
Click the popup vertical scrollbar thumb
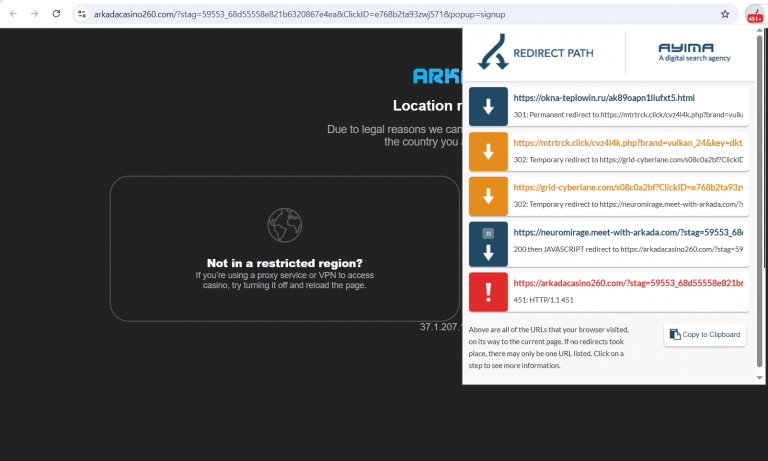pyautogui.click(x=760, y=201)
